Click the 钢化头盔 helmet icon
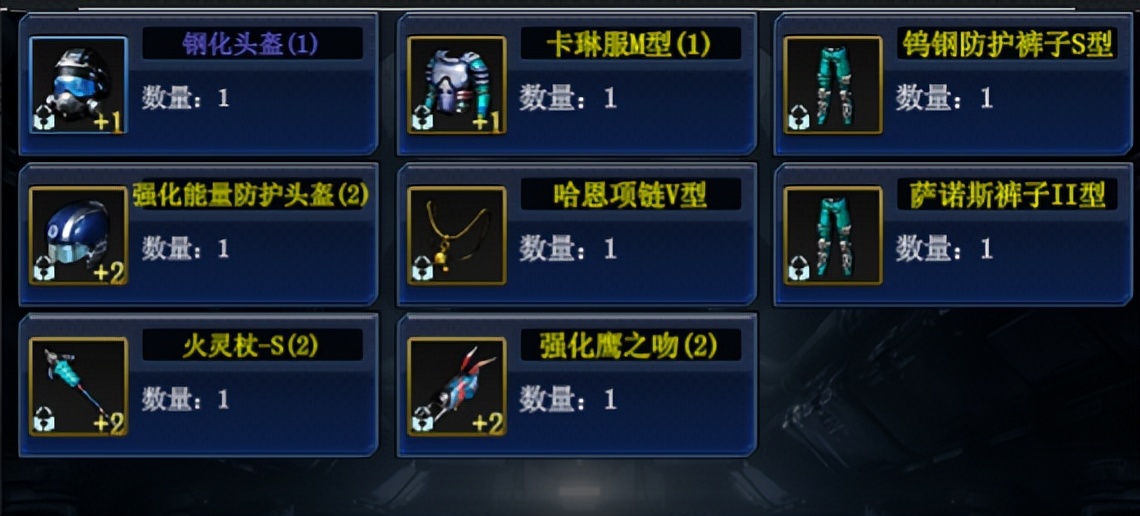Image resolution: width=1140 pixels, height=516 pixels. [79, 85]
